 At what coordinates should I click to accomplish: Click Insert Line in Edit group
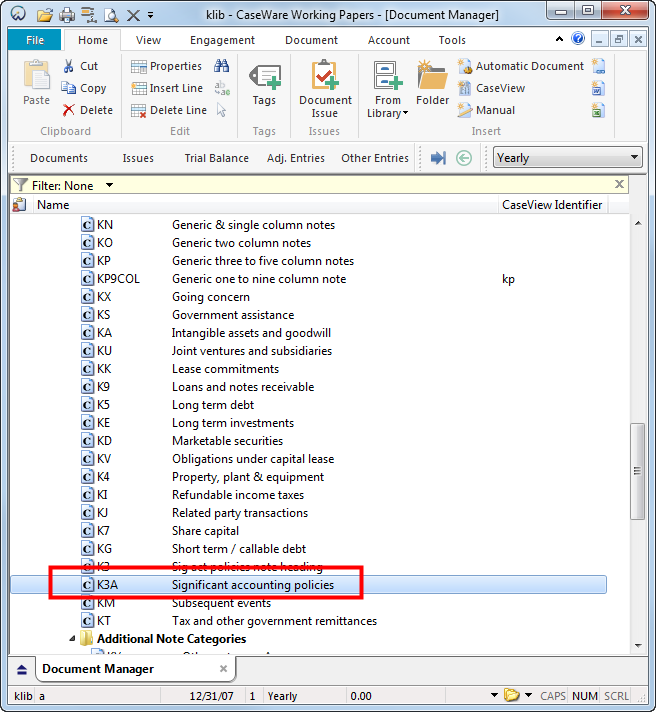[167, 88]
